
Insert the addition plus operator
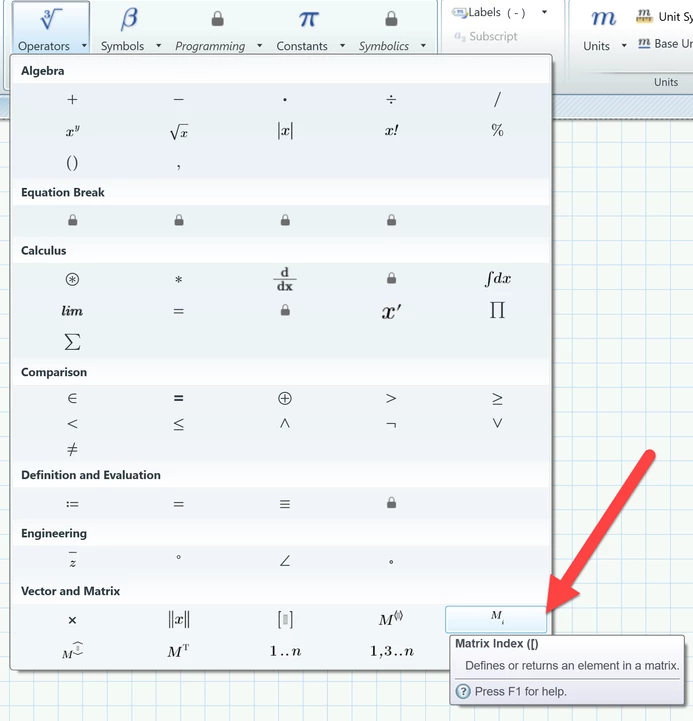(x=72, y=99)
